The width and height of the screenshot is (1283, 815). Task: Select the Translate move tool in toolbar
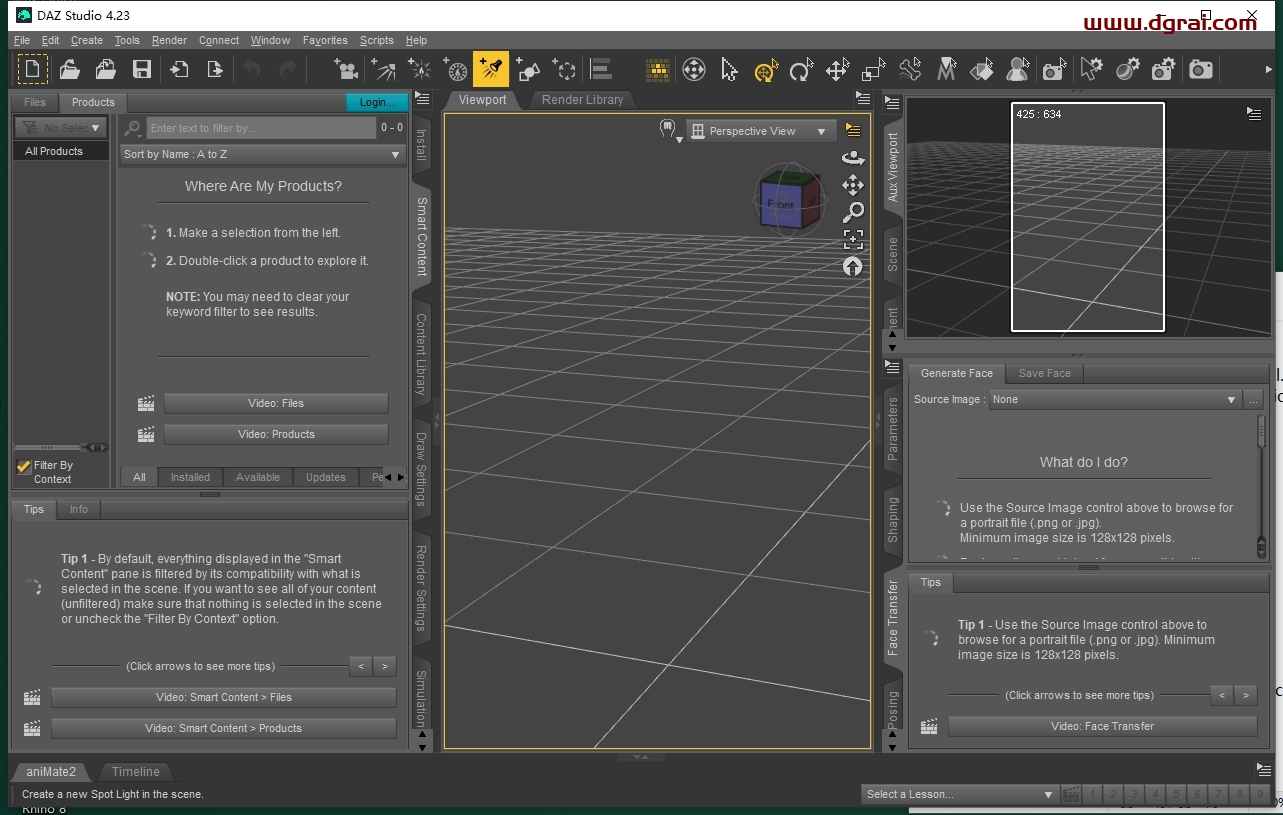(x=837, y=70)
